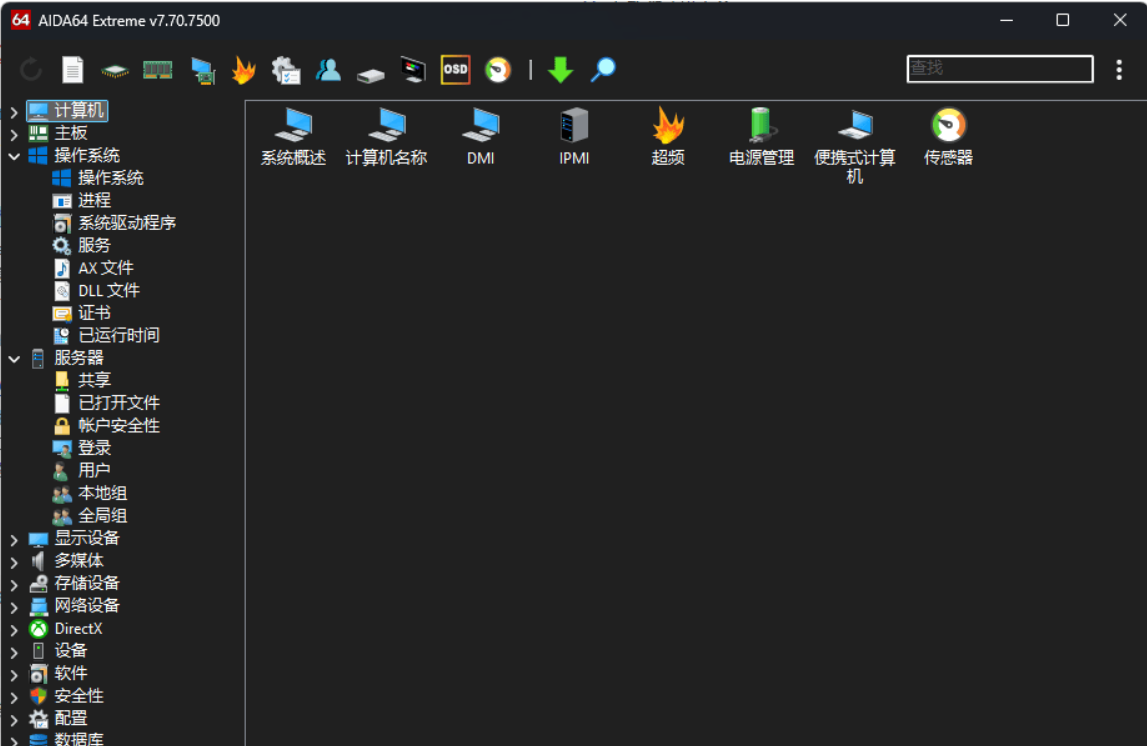Expand the 软件 tree node chevron
Screen dimensions: 1147x746
pos(14,675)
